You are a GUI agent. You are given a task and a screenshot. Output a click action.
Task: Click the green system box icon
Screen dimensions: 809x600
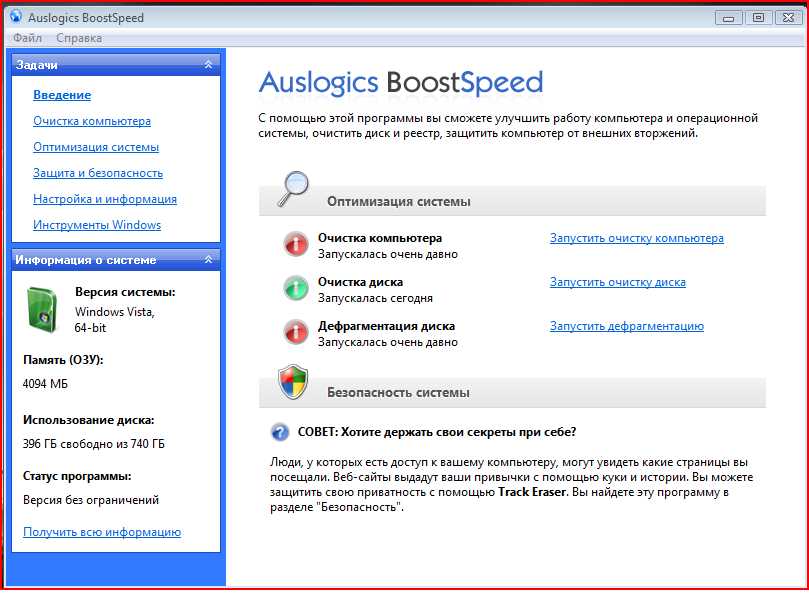click(x=42, y=310)
